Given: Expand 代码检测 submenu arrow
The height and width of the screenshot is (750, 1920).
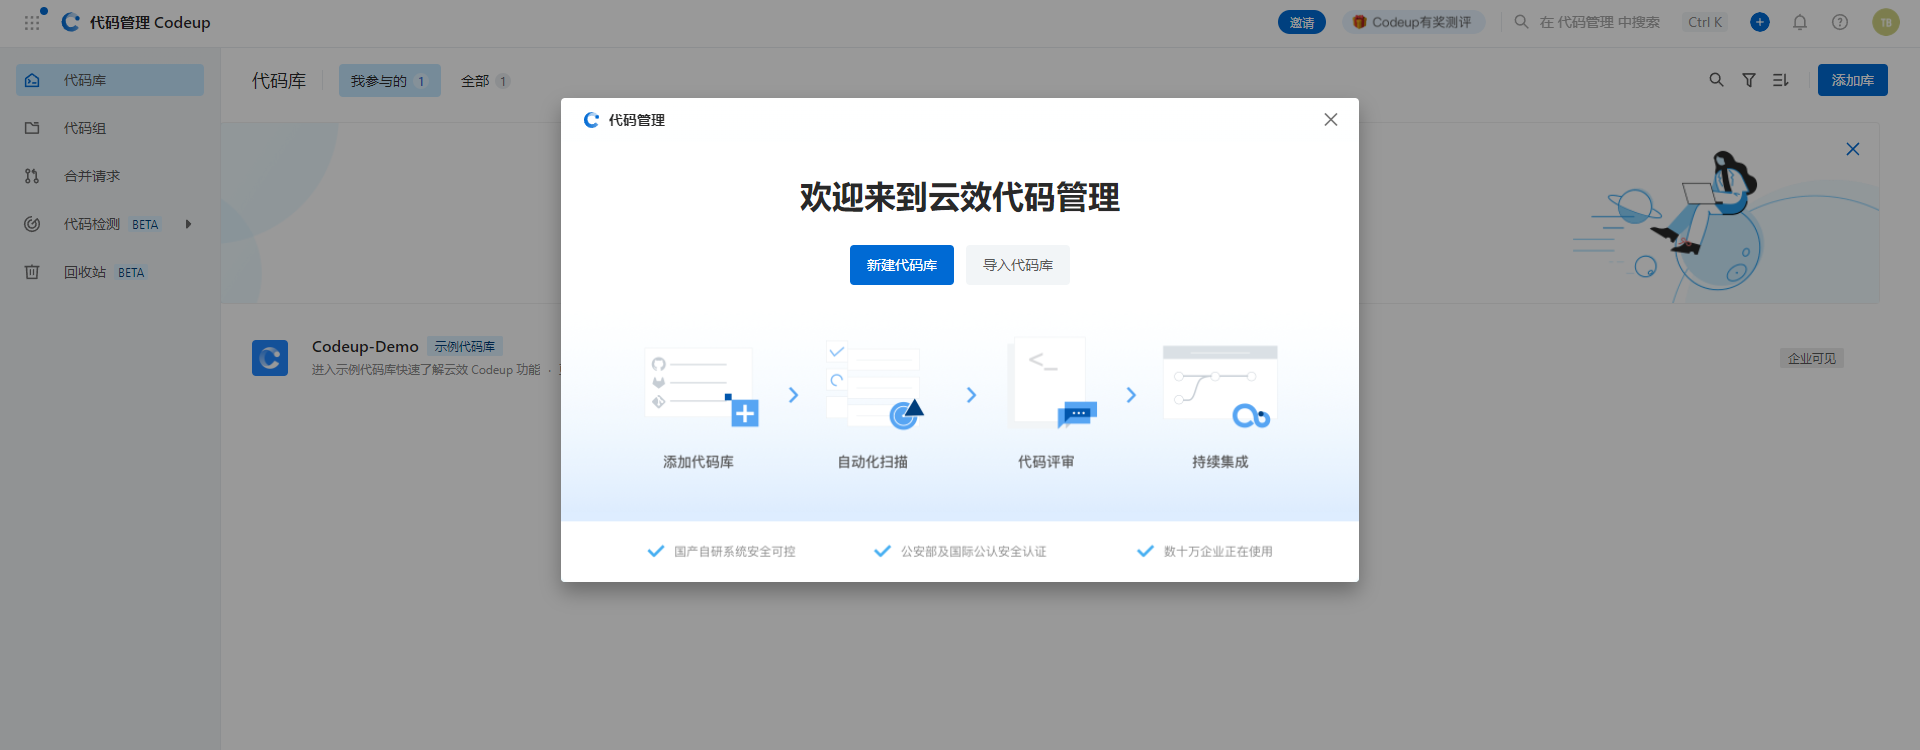Looking at the screenshot, I should 188,224.
